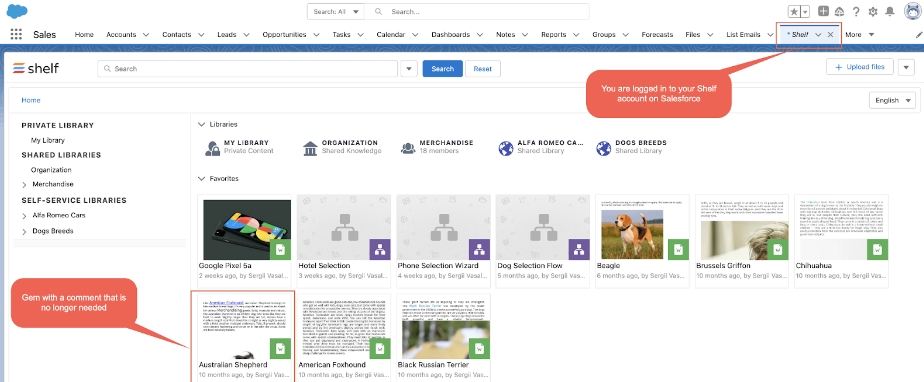Viewport: 924px width, 382px height.
Task: Open the English language dropdown
Action: tap(892, 100)
